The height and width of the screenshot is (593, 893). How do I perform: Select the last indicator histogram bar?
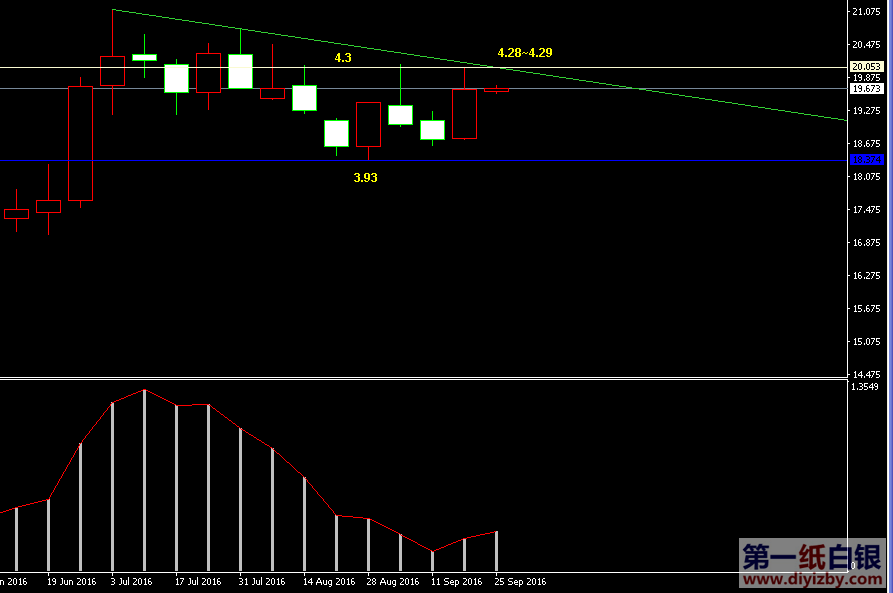click(496, 550)
